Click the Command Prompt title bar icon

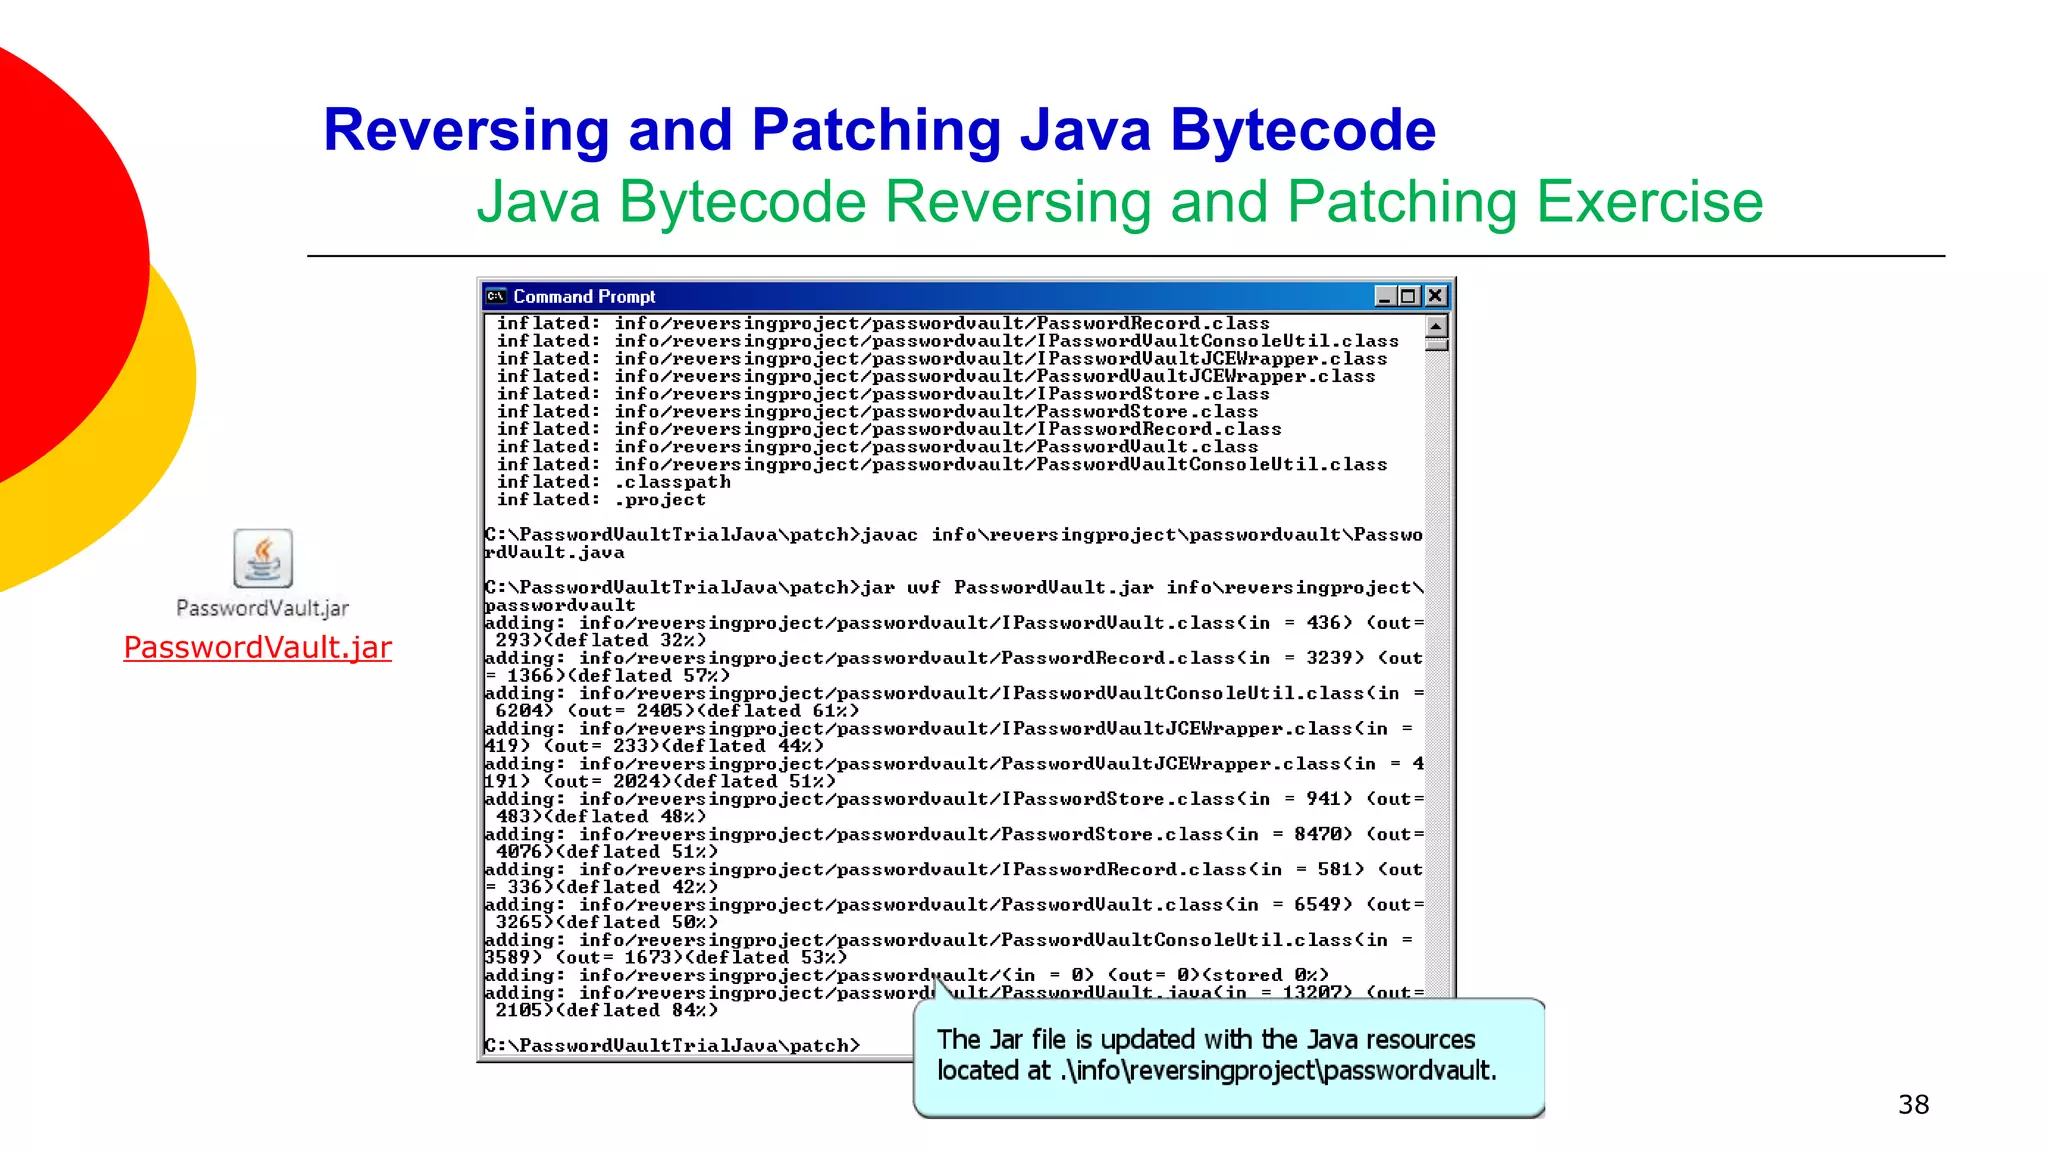(x=496, y=296)
